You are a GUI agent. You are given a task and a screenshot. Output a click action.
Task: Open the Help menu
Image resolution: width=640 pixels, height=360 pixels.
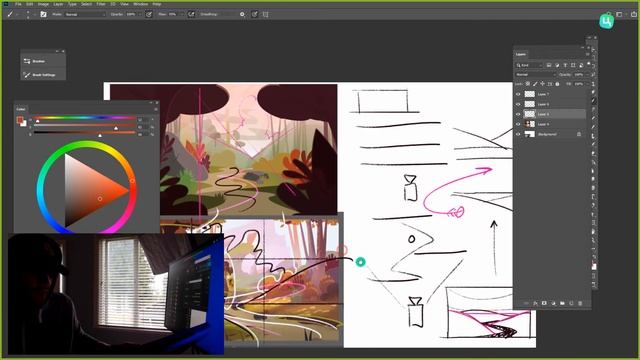(157, 4)
